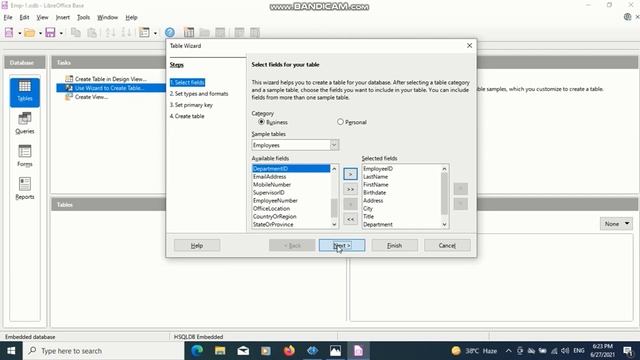This screenshot has width=640, height=360.
Task: Open File Explorer from the taskbar
Action: pos(220,351)
